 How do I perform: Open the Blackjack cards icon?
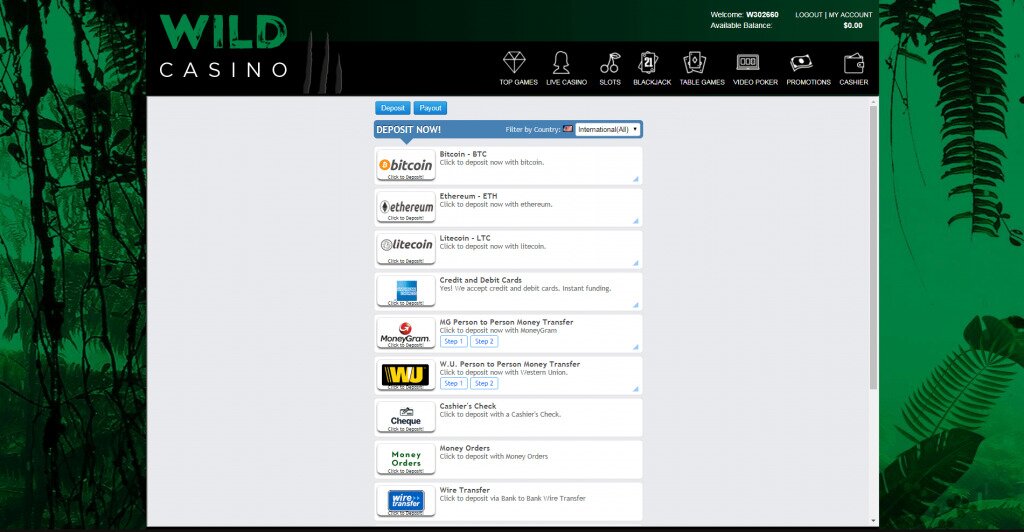pyautogui.click(x=648, y=63)
